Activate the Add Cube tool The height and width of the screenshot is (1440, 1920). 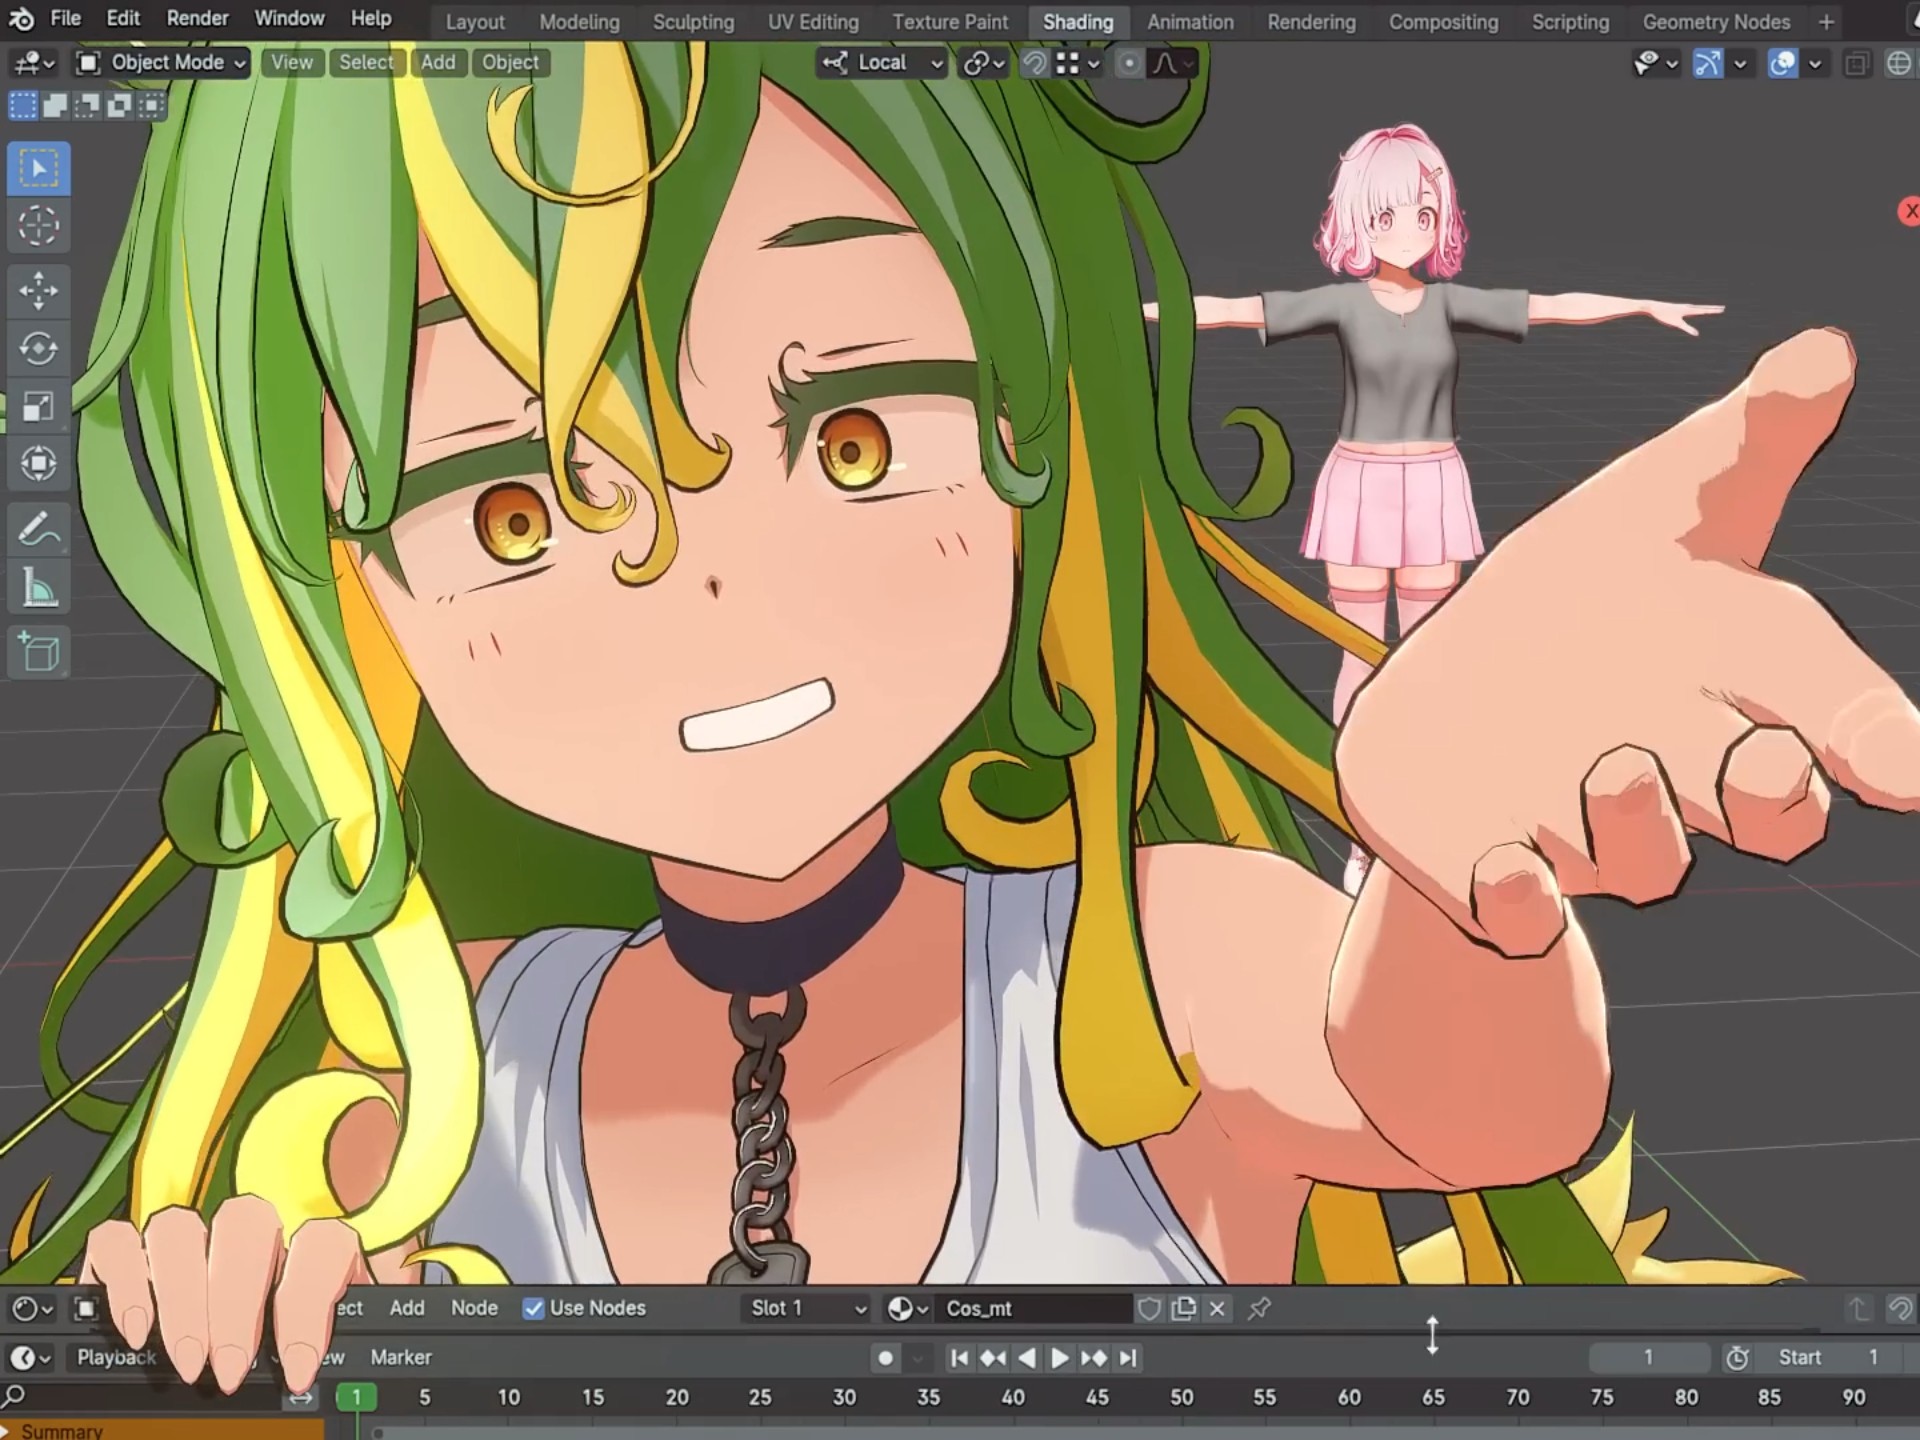(x=39, y=652)
